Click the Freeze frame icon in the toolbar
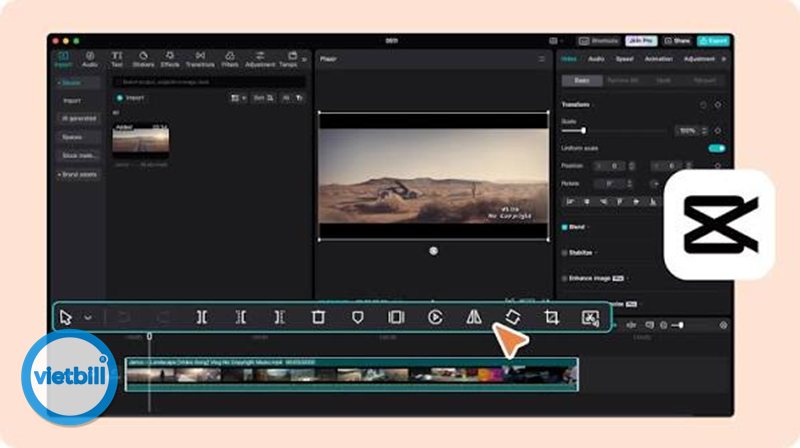Viewport: 800px width, 448px height. tap(396, 317)
